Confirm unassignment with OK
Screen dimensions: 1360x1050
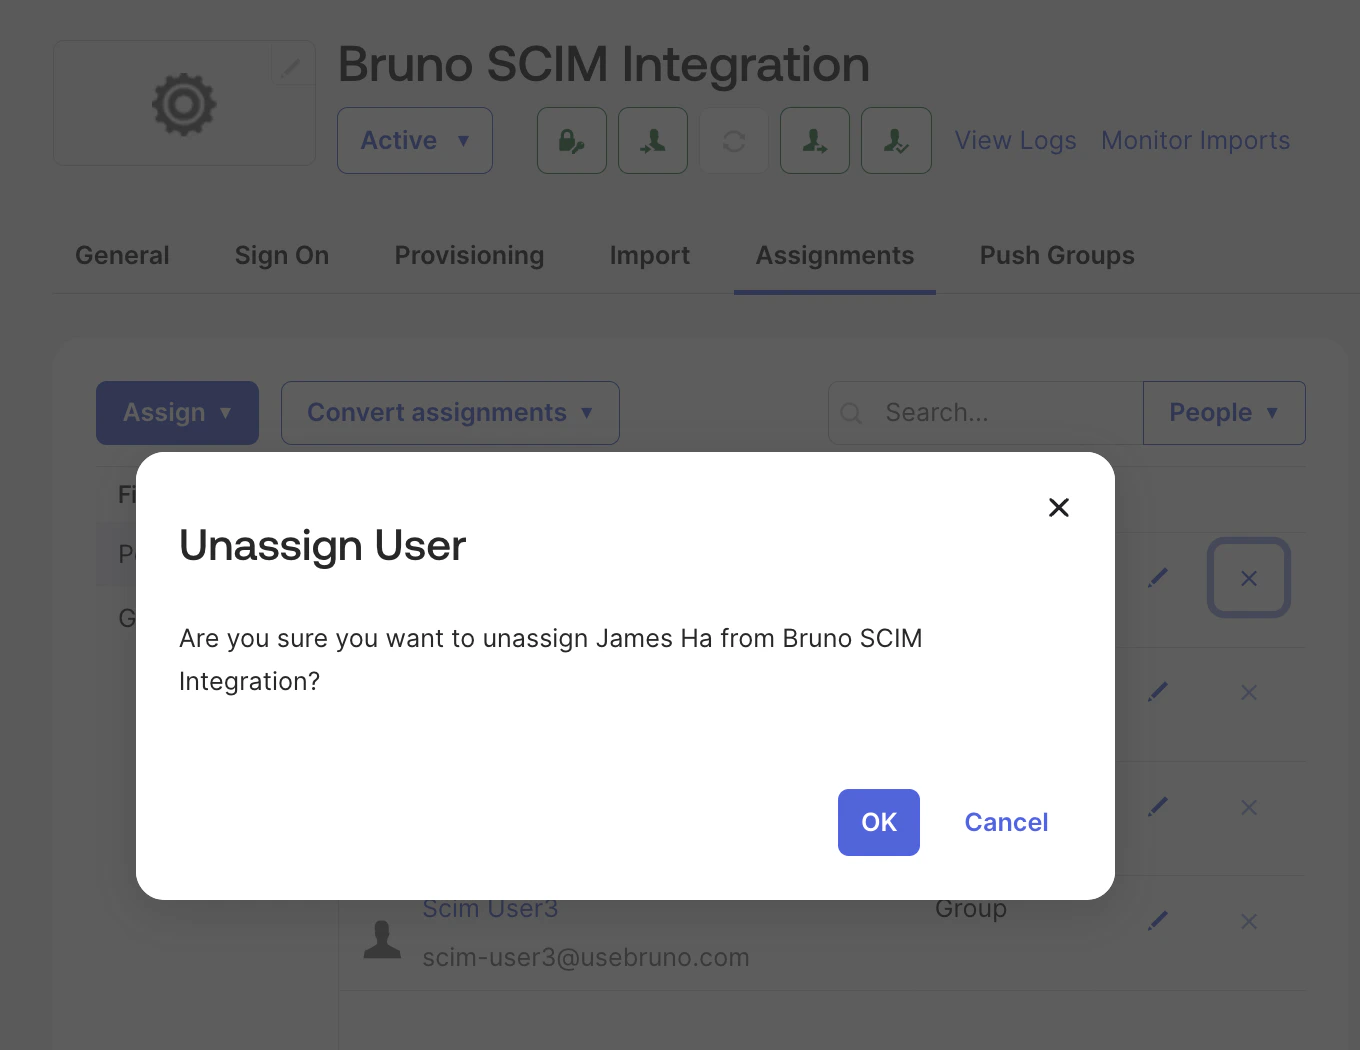[878, 822]
